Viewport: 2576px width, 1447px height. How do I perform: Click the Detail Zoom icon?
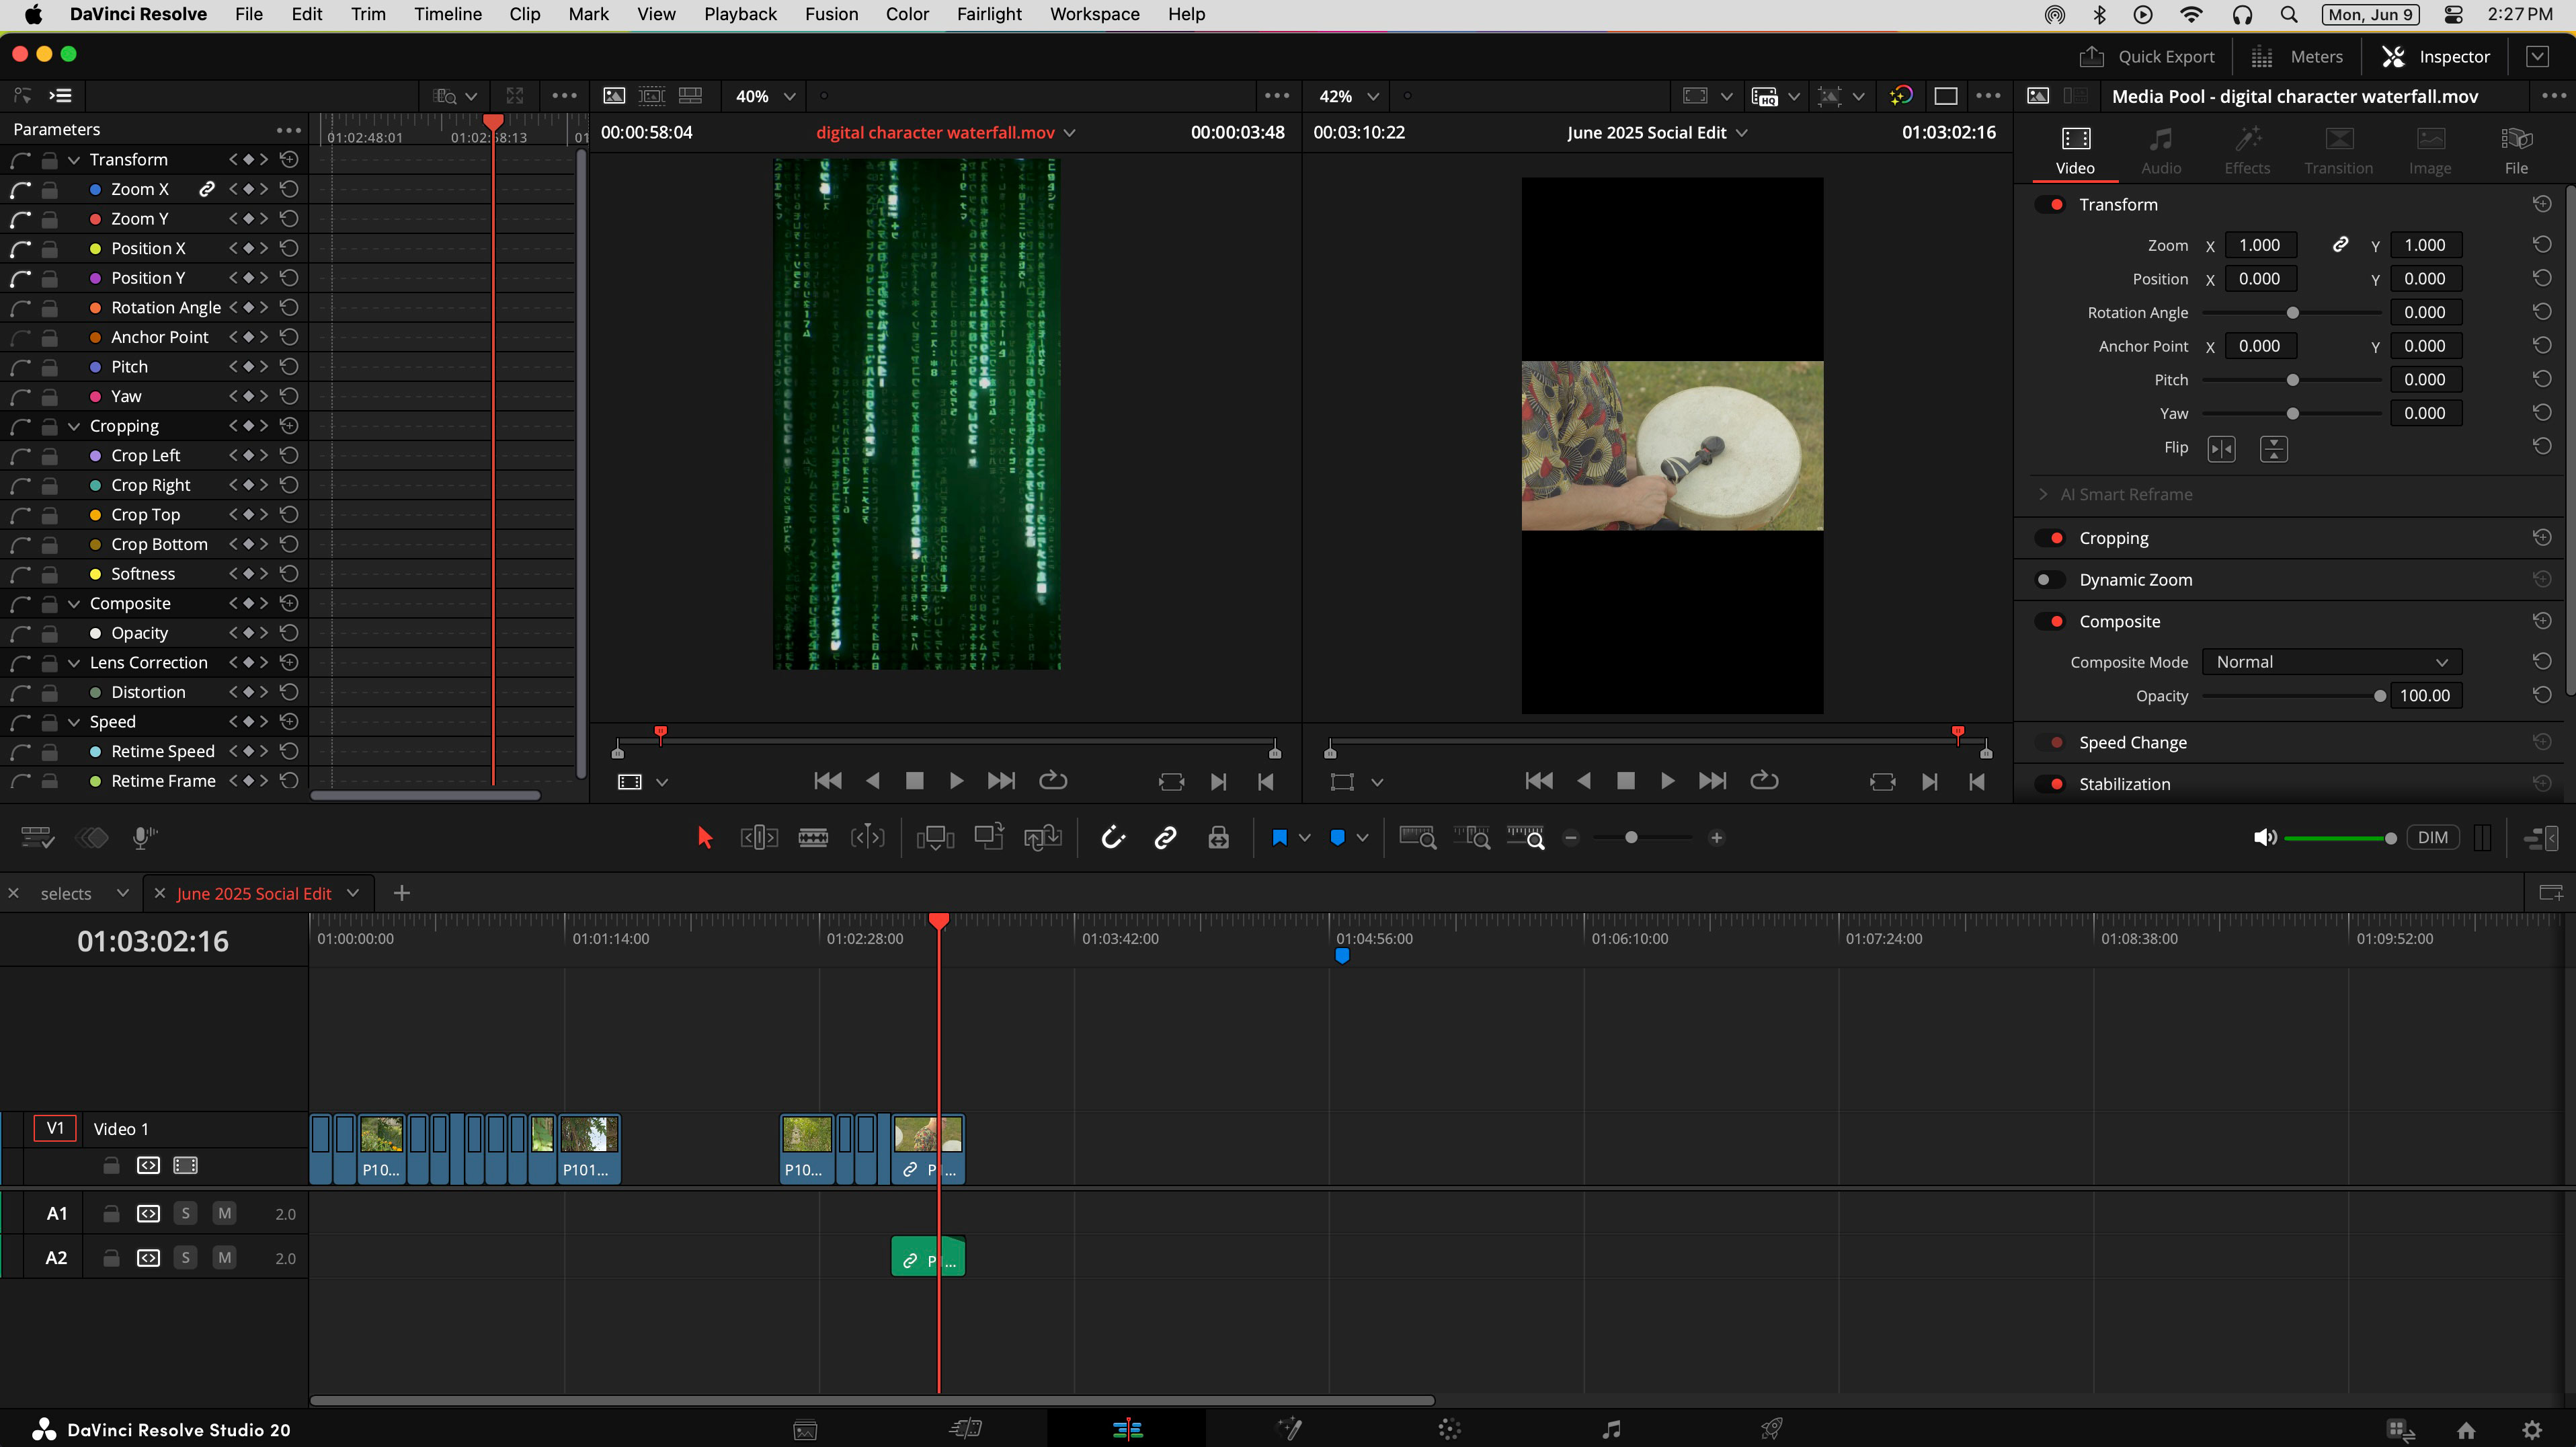[1472, 838]
